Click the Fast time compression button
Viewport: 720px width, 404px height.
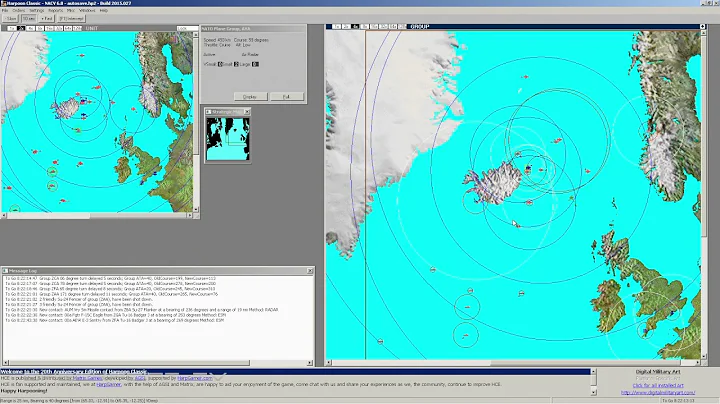(46, 19)
